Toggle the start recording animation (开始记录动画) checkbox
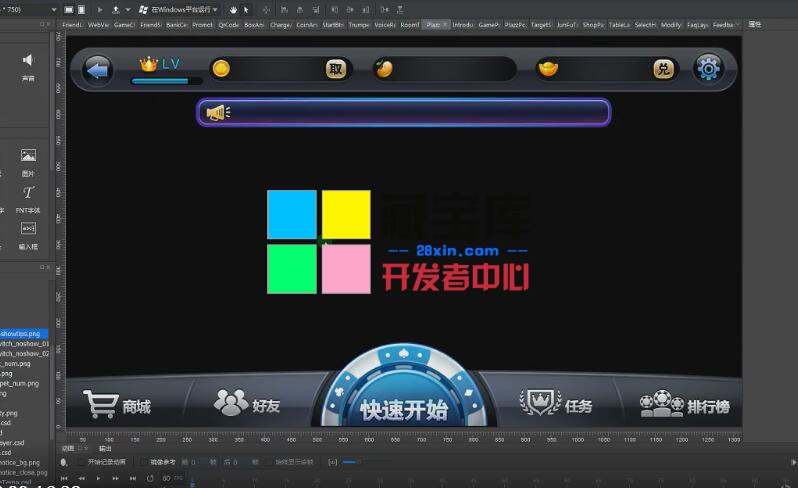This screenshot has width=798, height=488. pos(82,462)
